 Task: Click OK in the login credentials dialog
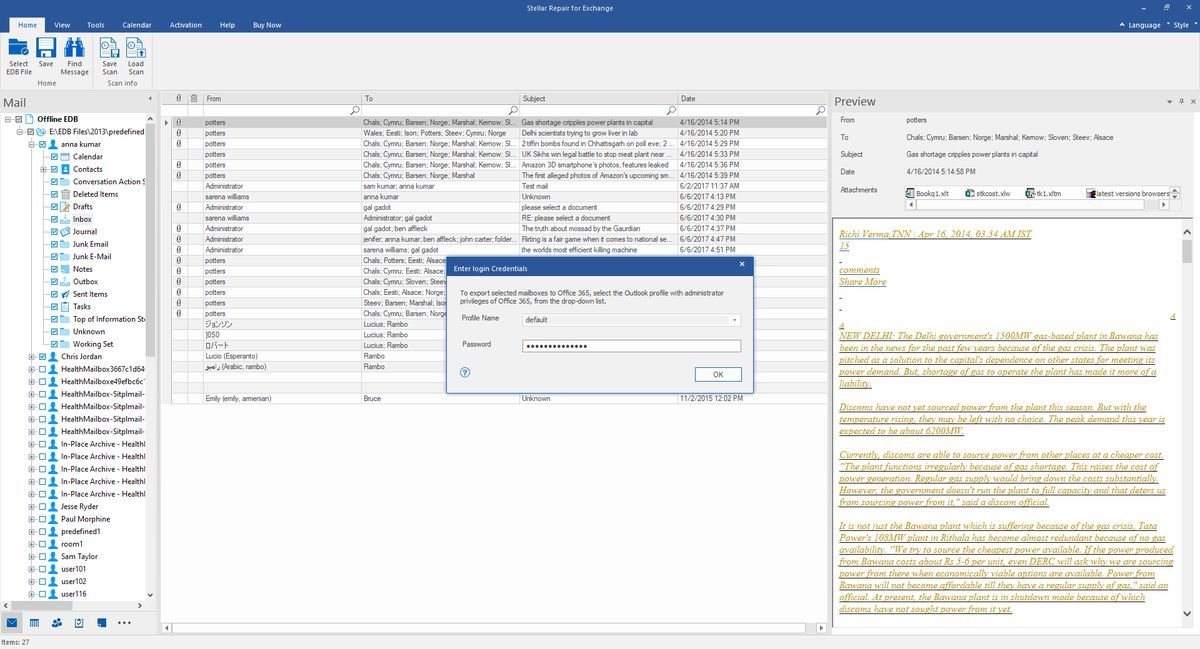pos(718,374)
